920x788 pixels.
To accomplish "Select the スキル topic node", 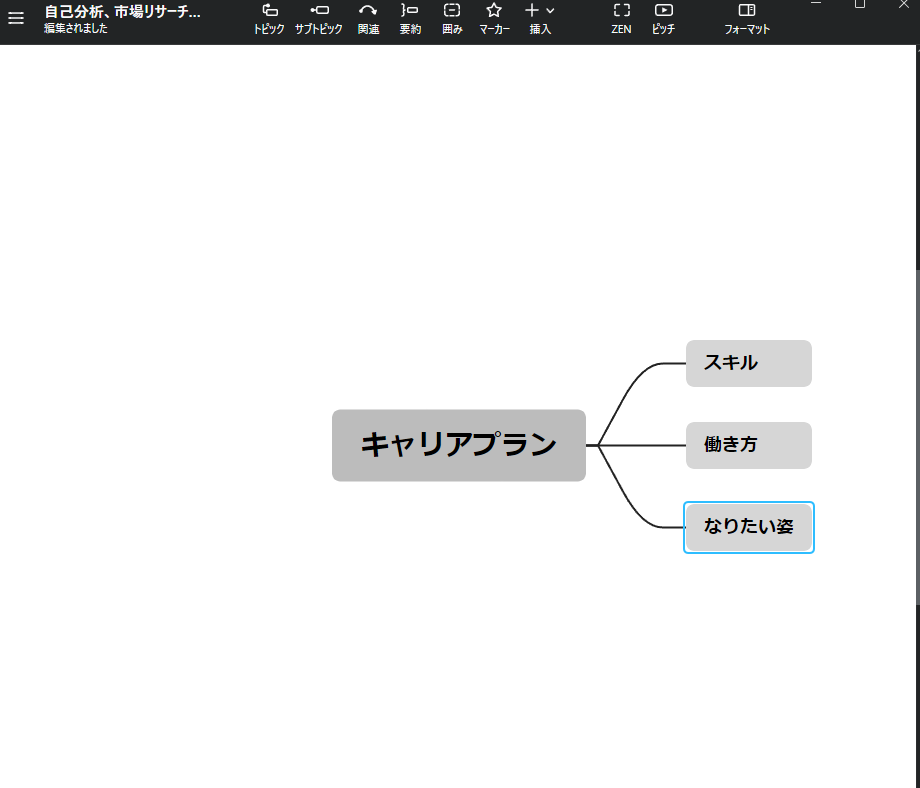I will point(749,363).
